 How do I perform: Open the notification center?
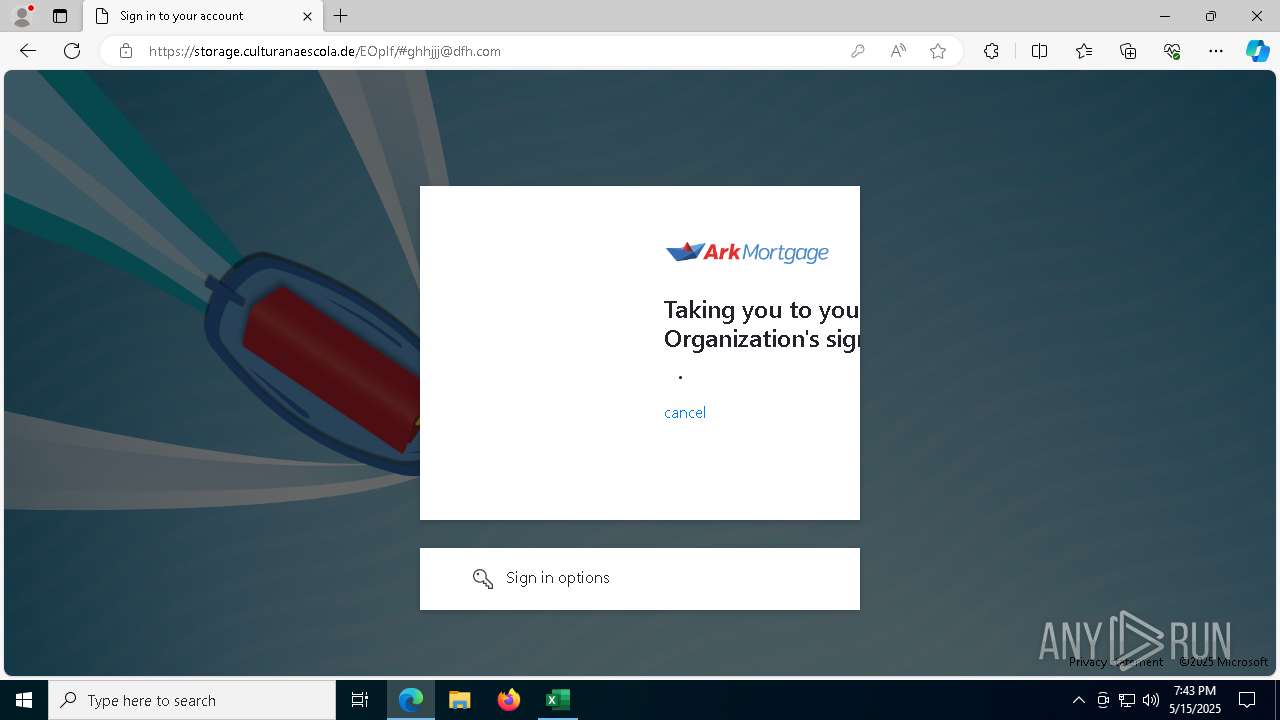click(1247, 700)
